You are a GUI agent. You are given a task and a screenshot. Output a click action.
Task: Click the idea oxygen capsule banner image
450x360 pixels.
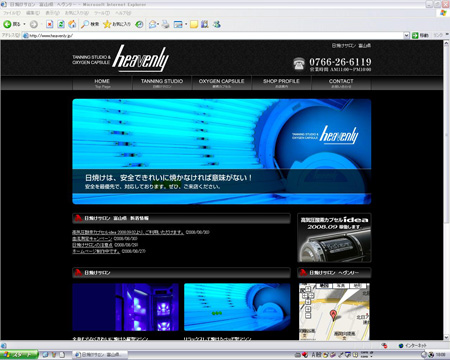[x=334, y=238]
